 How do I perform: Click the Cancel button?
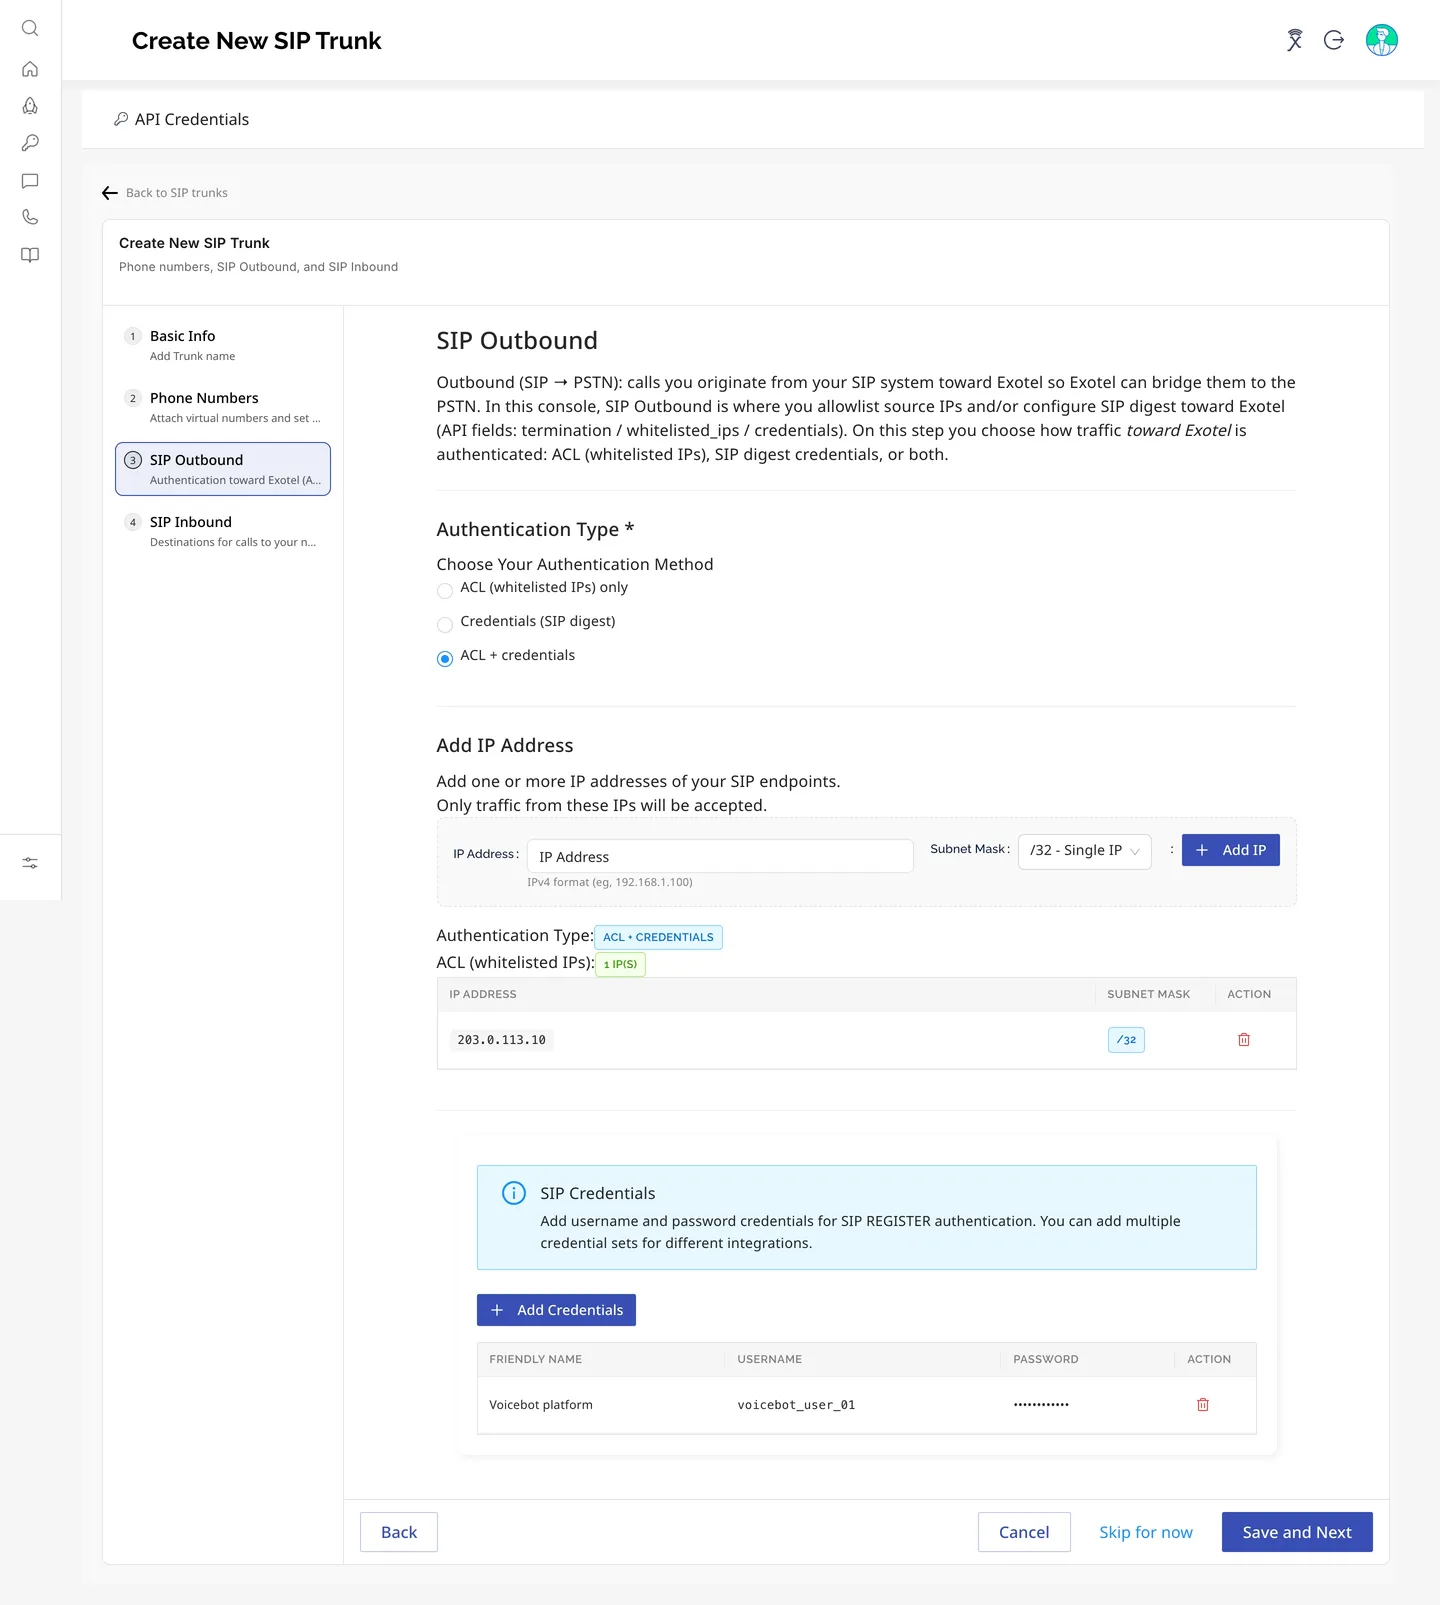(1024, 1532)
